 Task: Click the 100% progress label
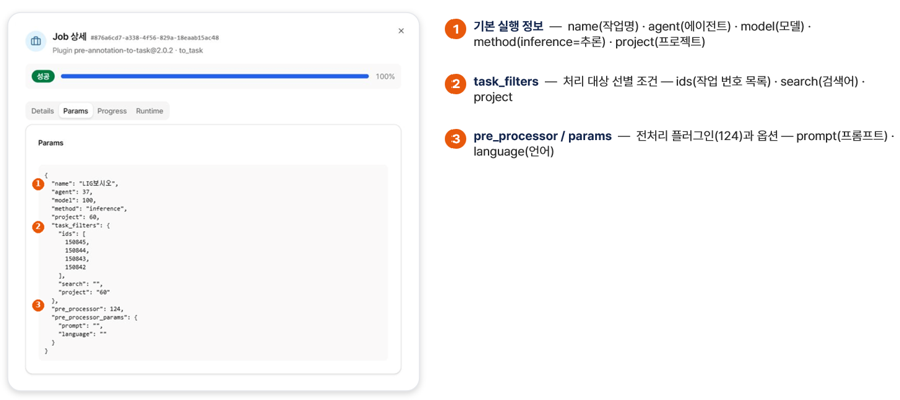[385, 76]
